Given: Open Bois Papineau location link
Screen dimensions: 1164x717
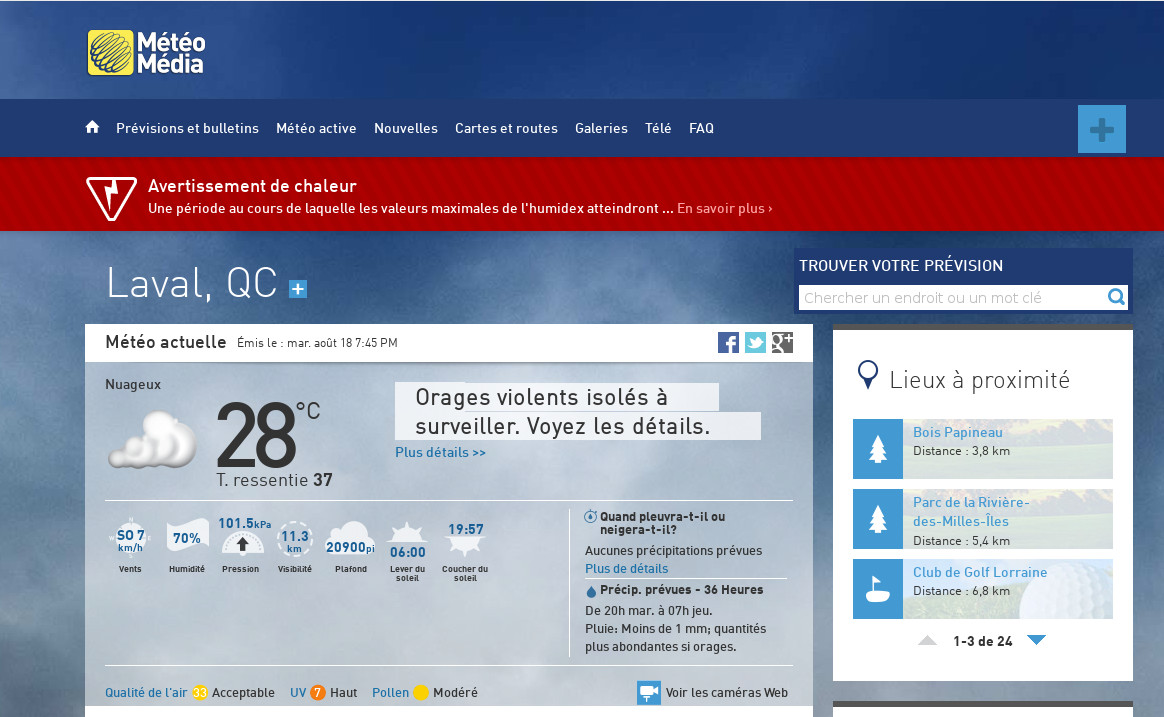Looking at the screenshot, I should [958, 432].
